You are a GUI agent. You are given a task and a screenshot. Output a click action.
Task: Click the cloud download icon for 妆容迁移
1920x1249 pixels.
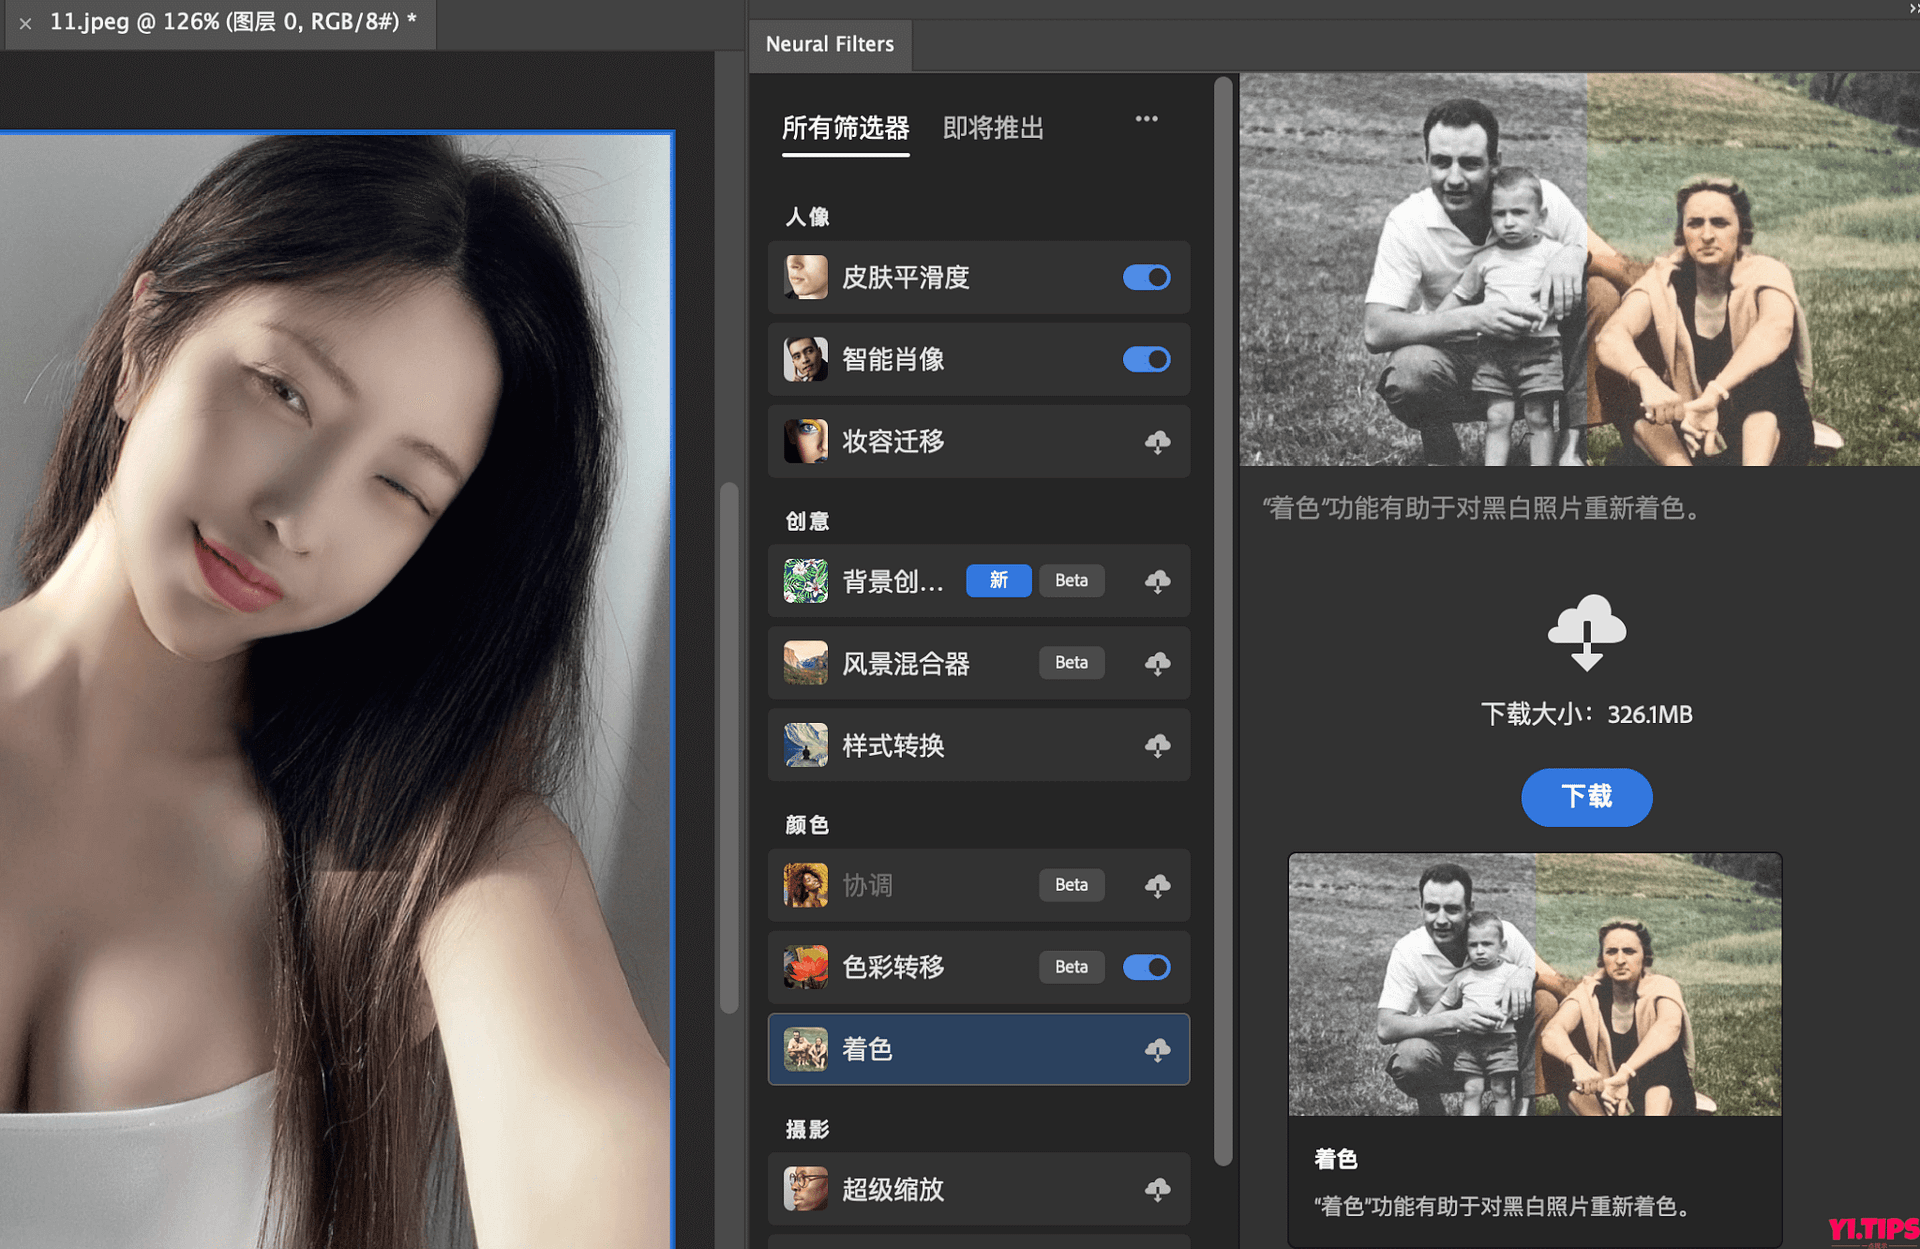point(1158,441)
